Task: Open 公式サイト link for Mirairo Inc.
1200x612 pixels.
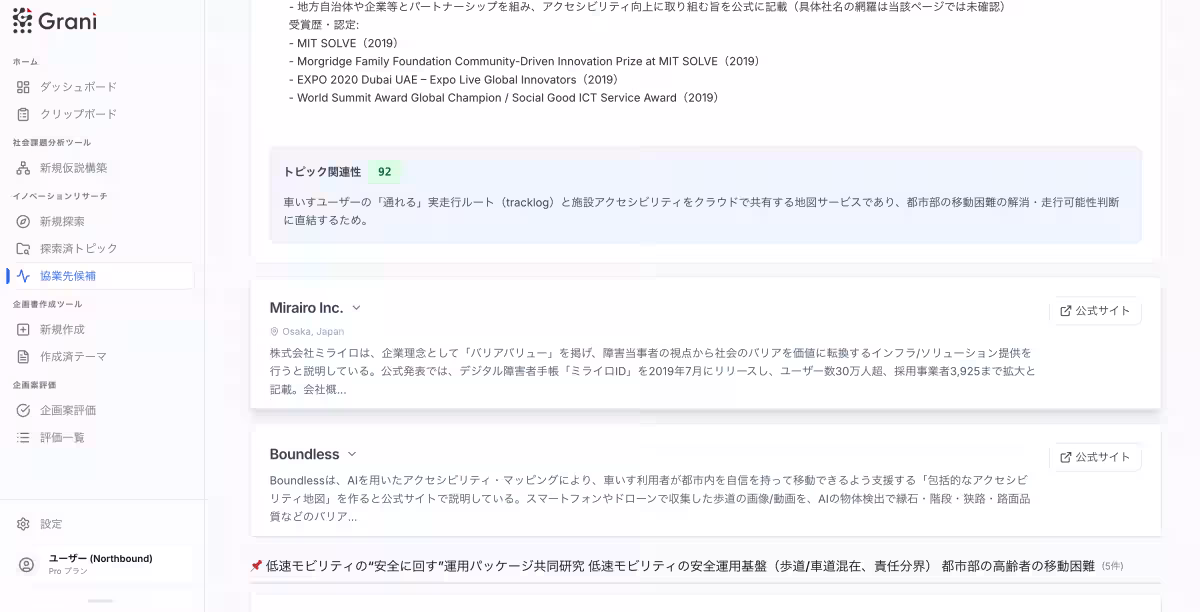Action: tap(1095, 311)
